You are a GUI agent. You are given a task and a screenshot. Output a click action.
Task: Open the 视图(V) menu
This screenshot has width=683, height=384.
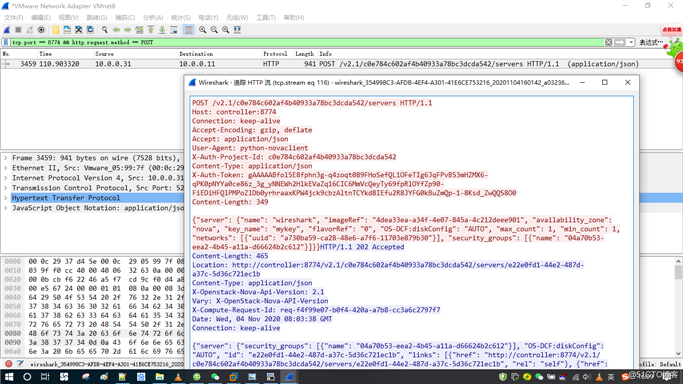point(68,17)
